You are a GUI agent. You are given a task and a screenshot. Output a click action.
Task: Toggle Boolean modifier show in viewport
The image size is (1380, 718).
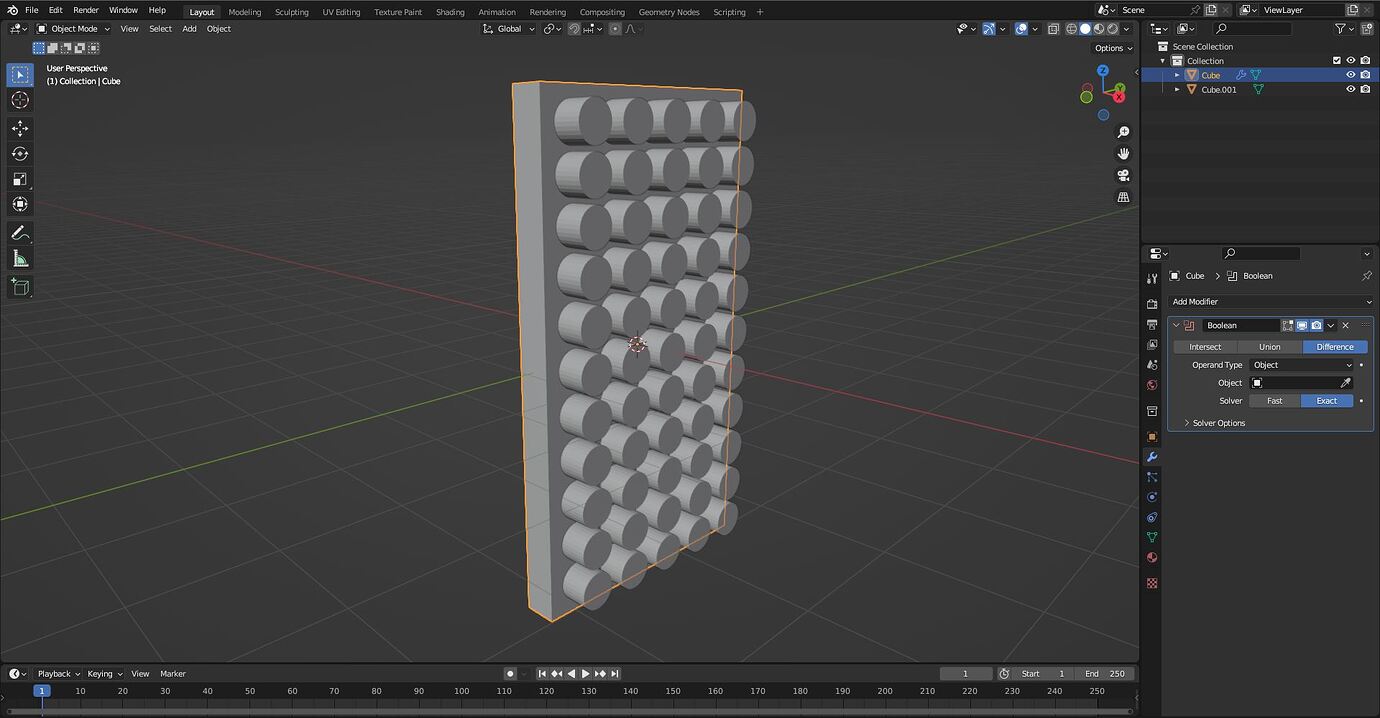tap(1302, 325)
